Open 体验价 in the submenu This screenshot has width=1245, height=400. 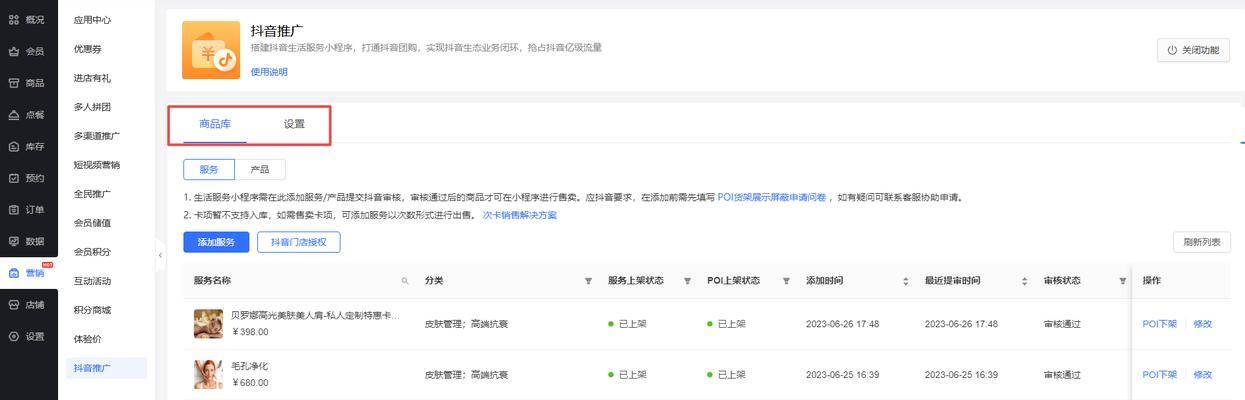[x=87, y=339]
